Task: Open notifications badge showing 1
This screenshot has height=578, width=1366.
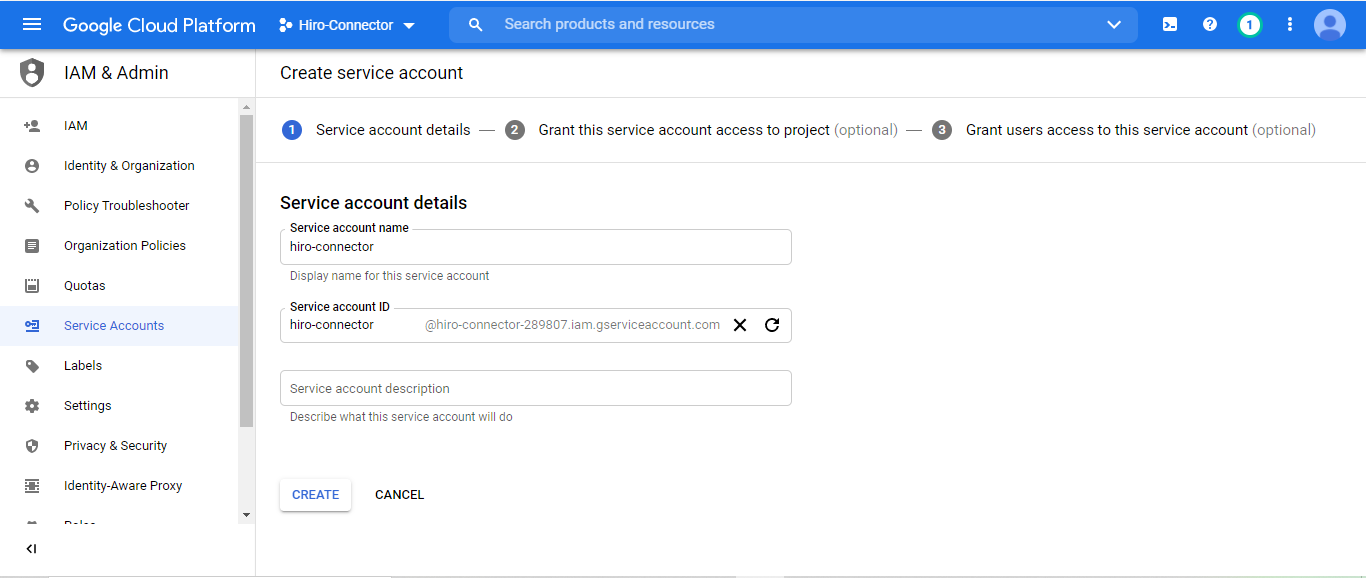Action: (1249, 25)
